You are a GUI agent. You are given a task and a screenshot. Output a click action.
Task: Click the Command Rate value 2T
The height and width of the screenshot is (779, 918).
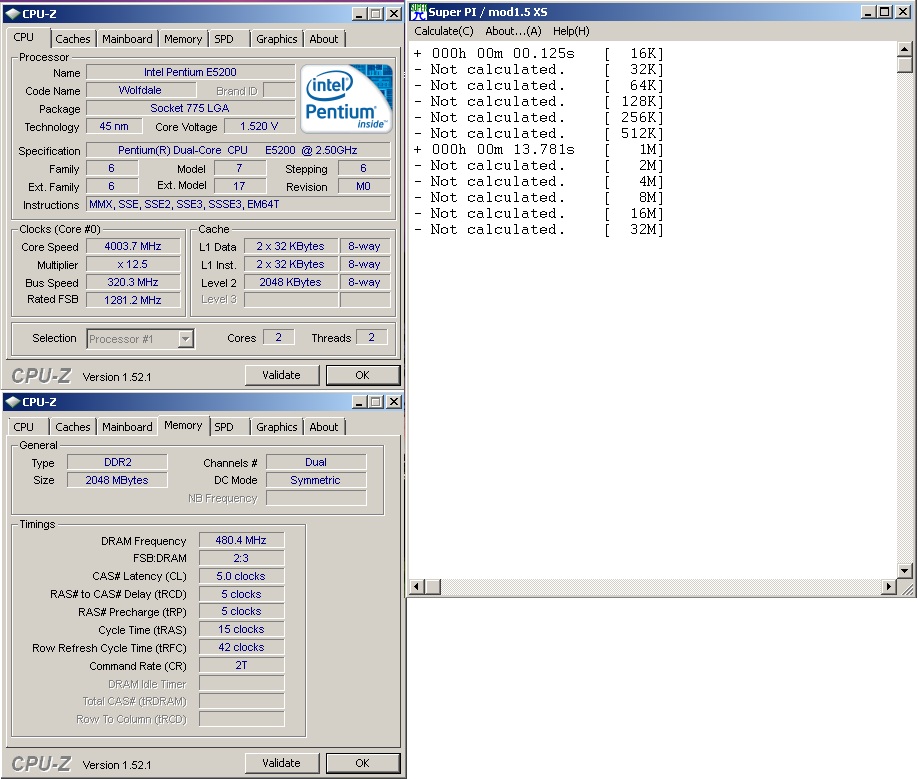click(x=241, y=665)
